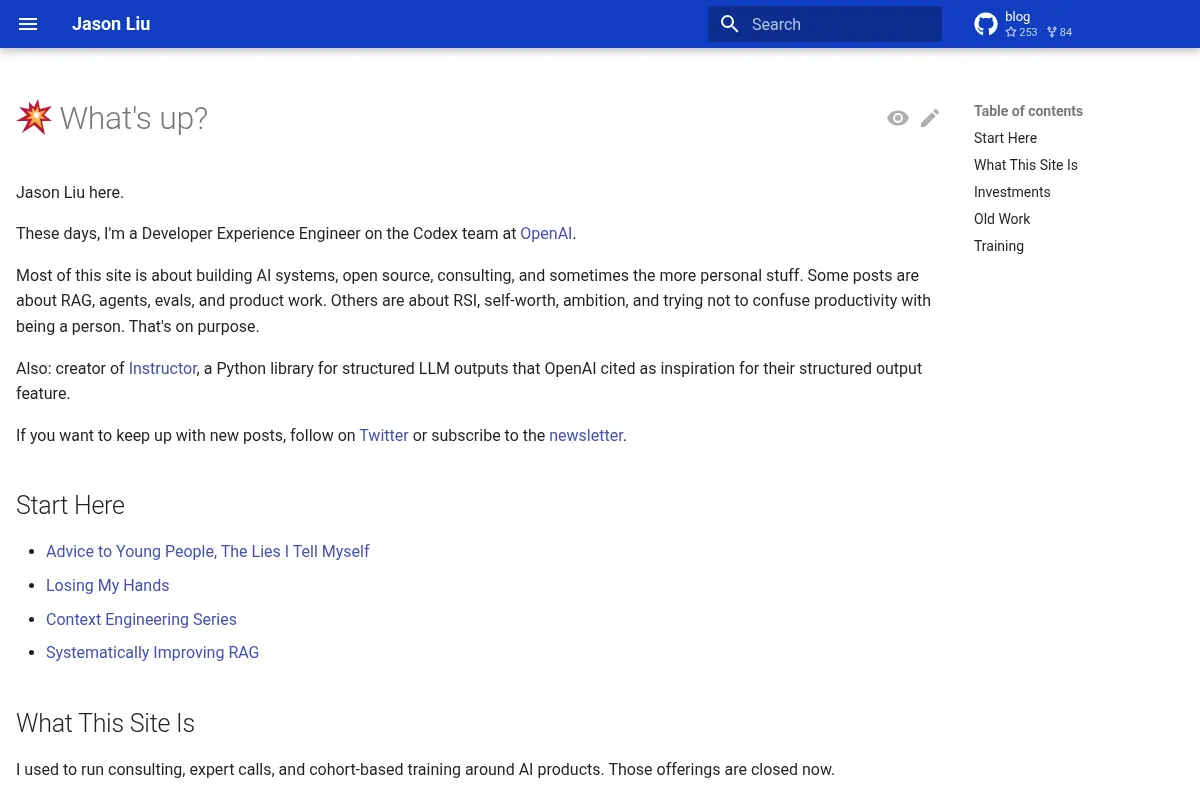View page source via eye icon
The height and width of the screenshot is (800, 1200).
pyautogui.click(x=898, y=118)
